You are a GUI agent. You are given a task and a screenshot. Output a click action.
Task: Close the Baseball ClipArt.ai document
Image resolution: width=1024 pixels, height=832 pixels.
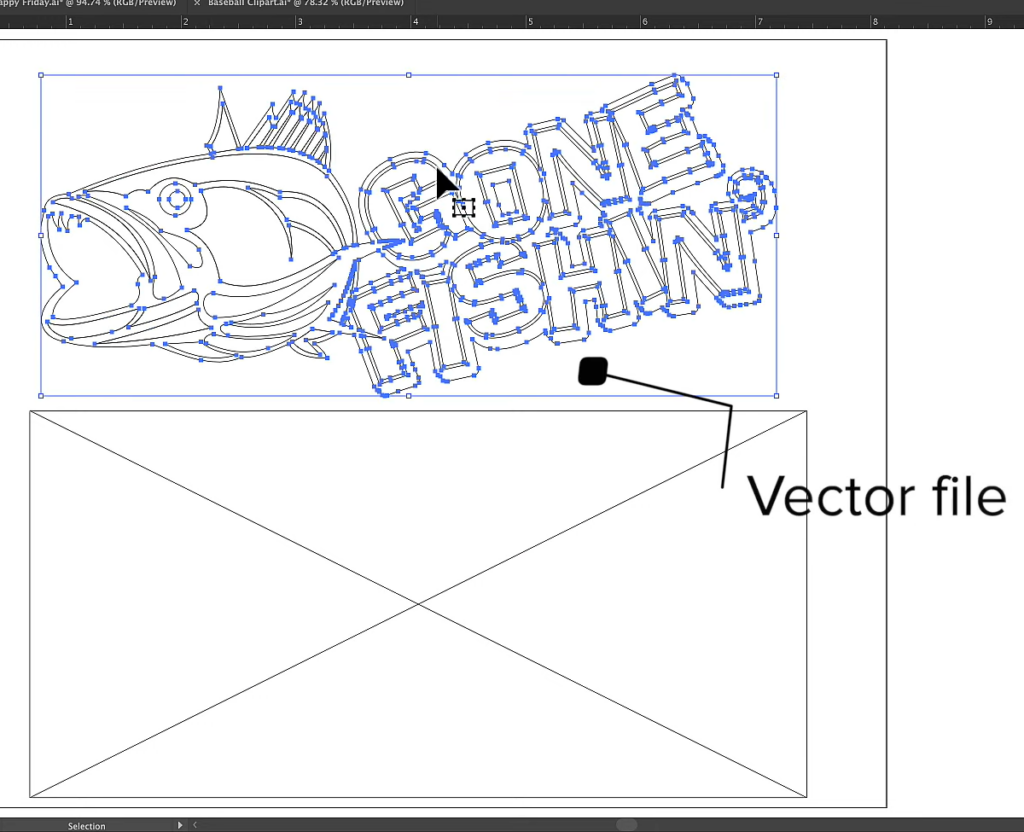196,4
